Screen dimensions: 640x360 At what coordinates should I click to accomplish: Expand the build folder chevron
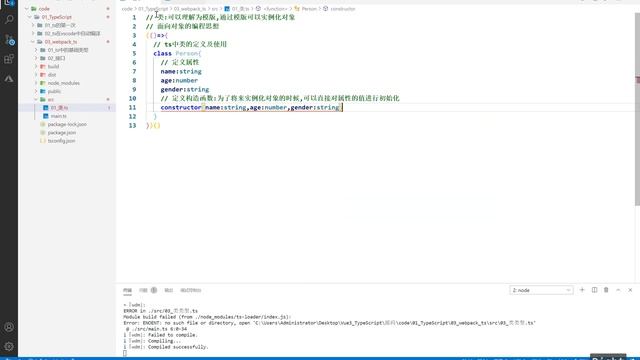(36, 67)
